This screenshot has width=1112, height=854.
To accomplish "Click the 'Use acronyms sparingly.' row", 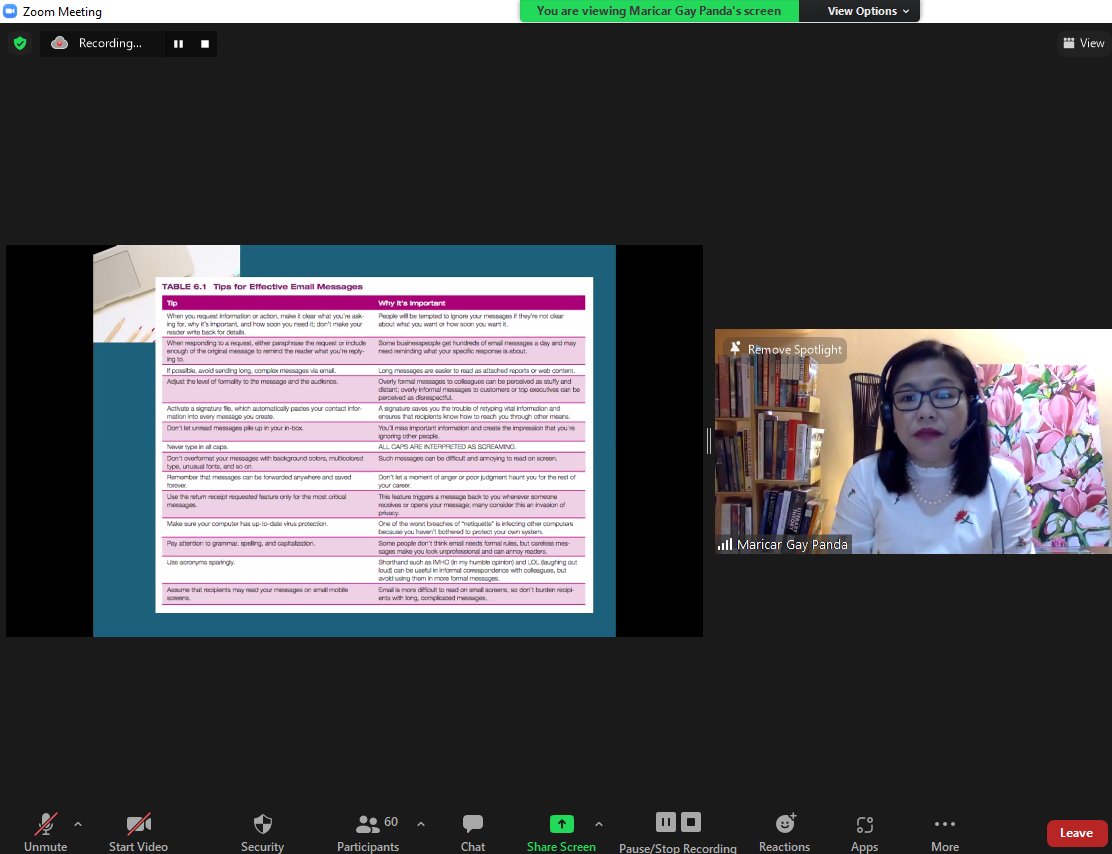I will click(374, 570).
